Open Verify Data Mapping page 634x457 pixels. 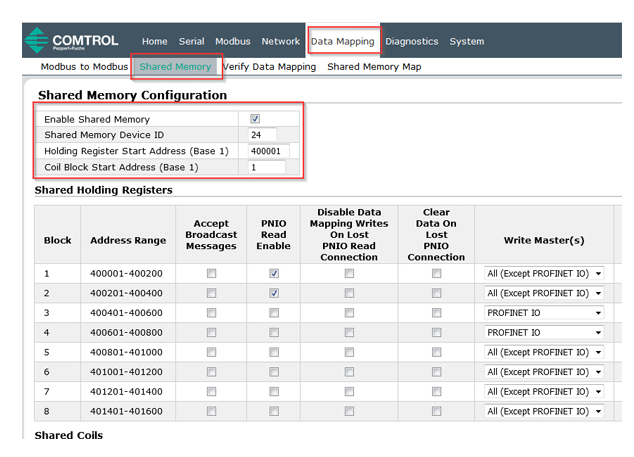pos(269,67)
